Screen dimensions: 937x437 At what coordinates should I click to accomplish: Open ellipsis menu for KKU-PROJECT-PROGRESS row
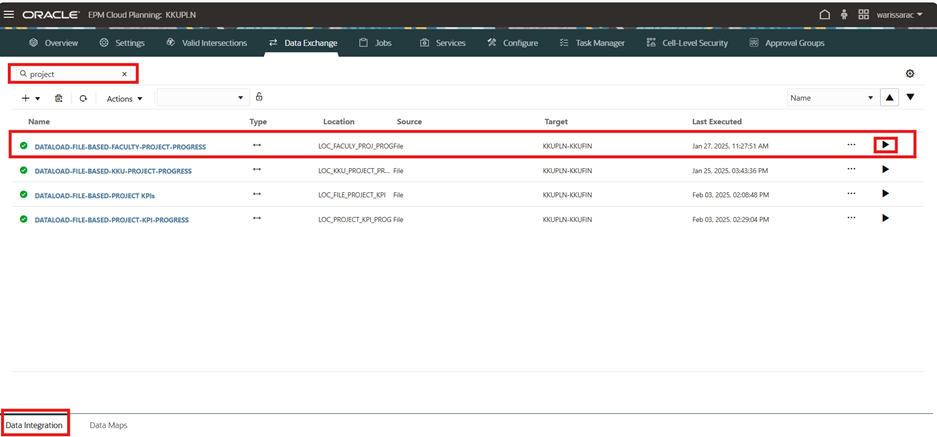point(851,169)
